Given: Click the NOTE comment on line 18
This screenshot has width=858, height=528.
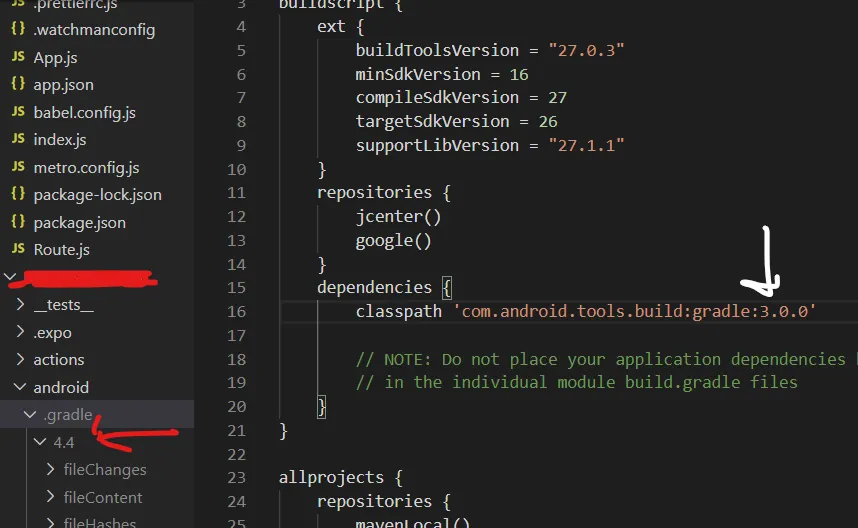Looking at the screenshot, I should (606, 359).
